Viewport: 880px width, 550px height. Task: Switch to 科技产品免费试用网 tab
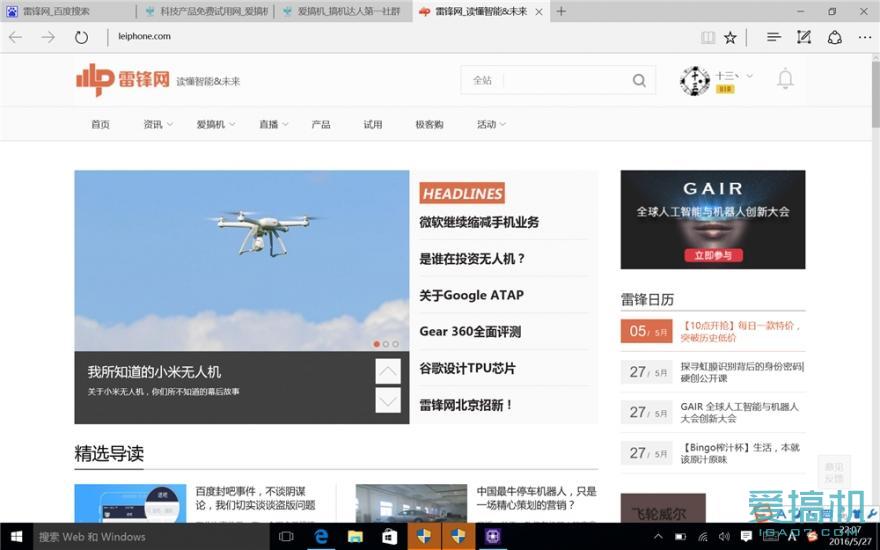pyautogui.click(x=207, y=11)
